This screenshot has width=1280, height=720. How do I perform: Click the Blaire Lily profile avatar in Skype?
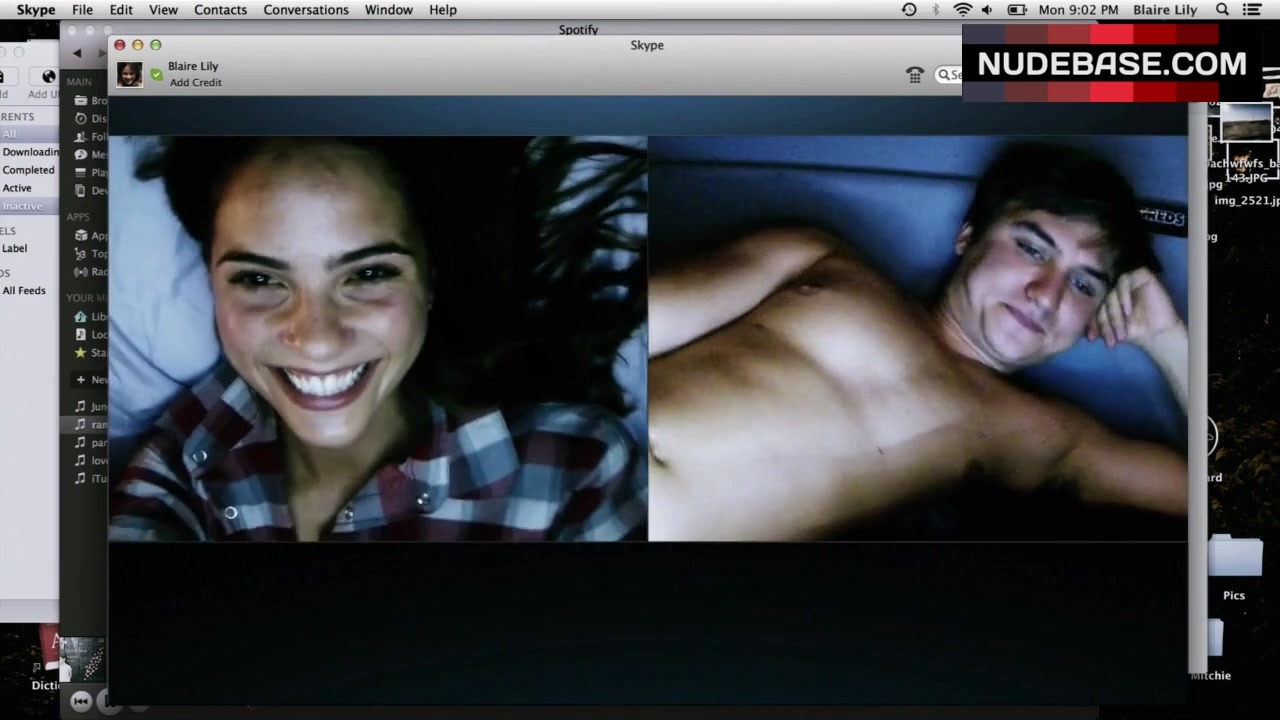(x=129, y=74)
